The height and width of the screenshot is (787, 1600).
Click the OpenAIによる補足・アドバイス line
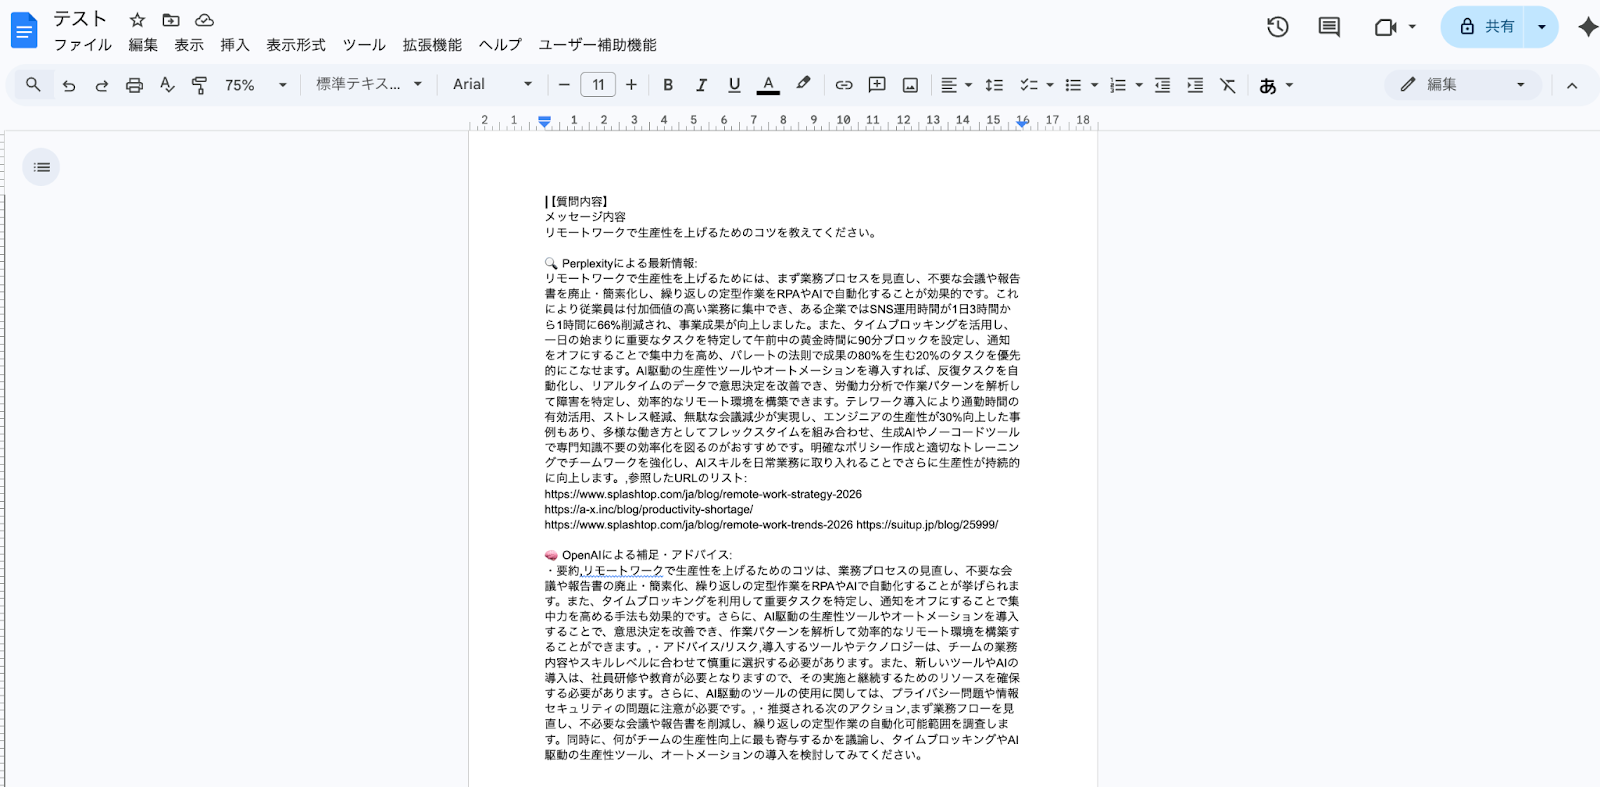638,555
